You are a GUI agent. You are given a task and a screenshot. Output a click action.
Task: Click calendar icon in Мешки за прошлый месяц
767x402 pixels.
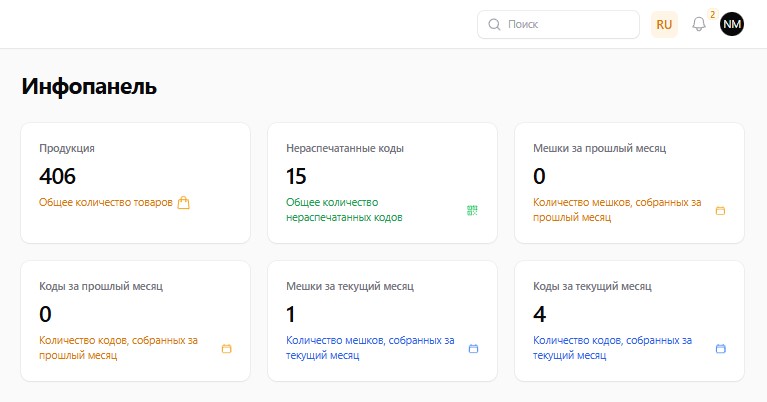click(720, 210)
